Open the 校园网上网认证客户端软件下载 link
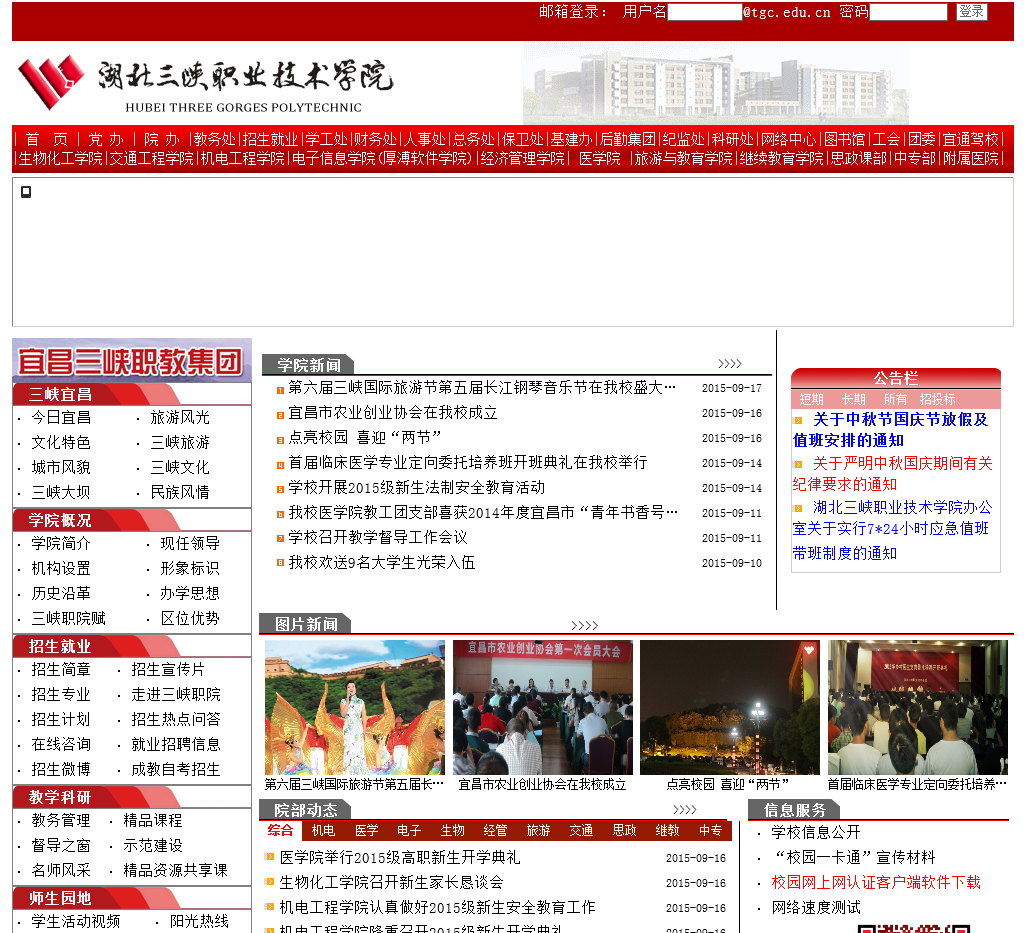The image size is (1026, 933). (x=876, y=883)
